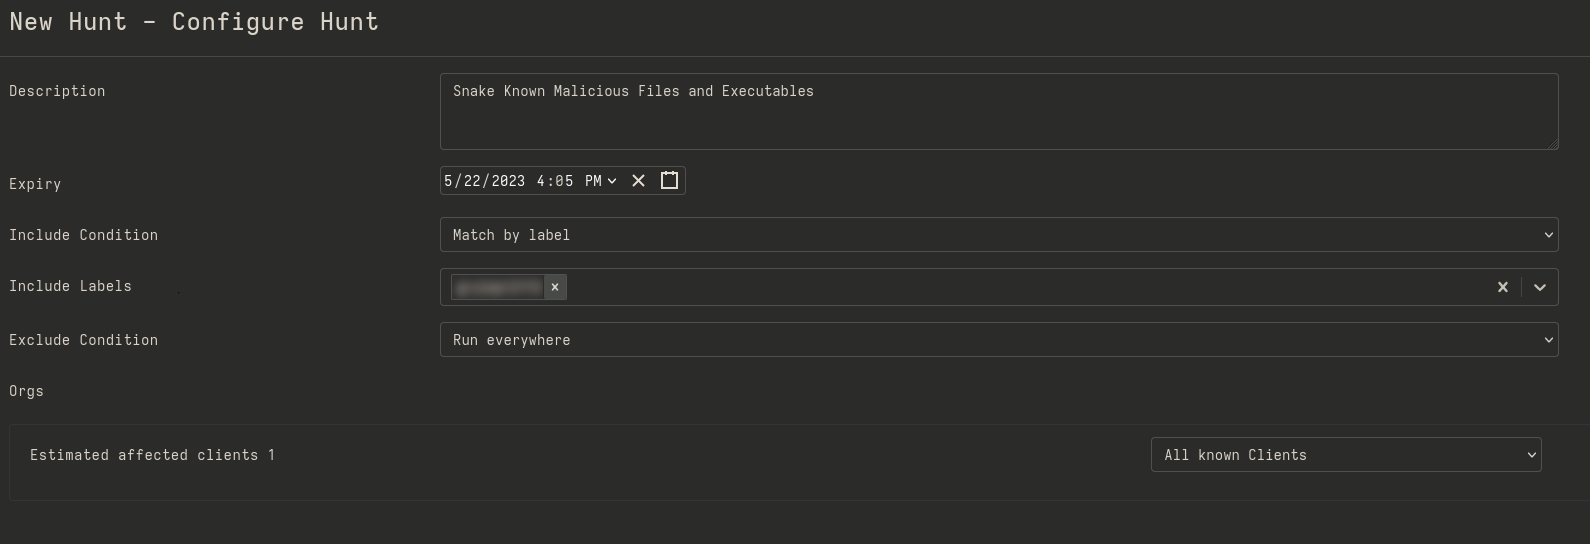
Task: Click the description area resize handle
Action: point(1552,143)
